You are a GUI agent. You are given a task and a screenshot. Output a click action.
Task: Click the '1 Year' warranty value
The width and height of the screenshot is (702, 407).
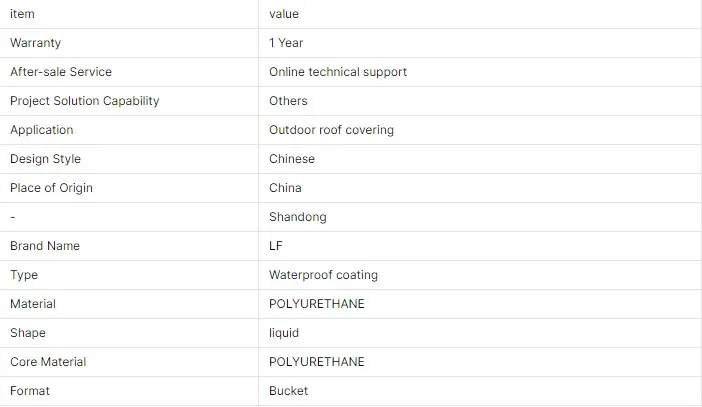(286, 43)
